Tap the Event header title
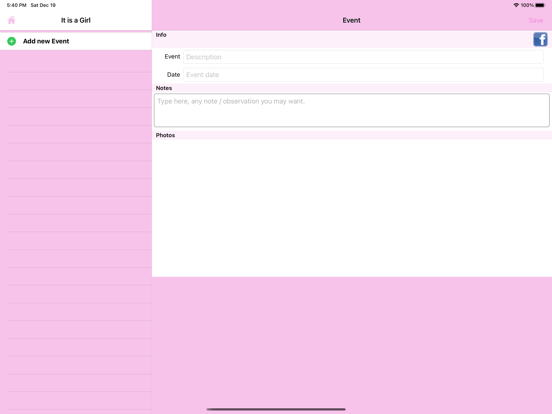552x414 pixels. click(351, 20)
